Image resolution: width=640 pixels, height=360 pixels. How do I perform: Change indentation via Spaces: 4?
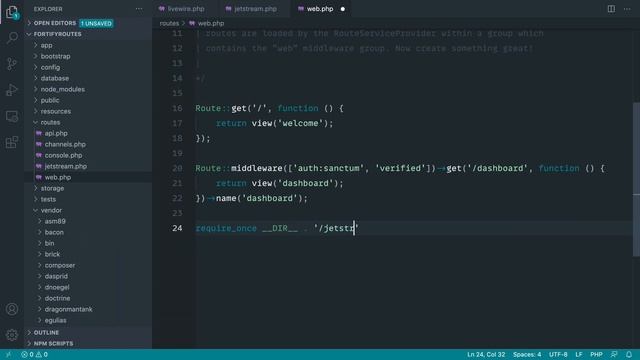(x=527, y=354)
